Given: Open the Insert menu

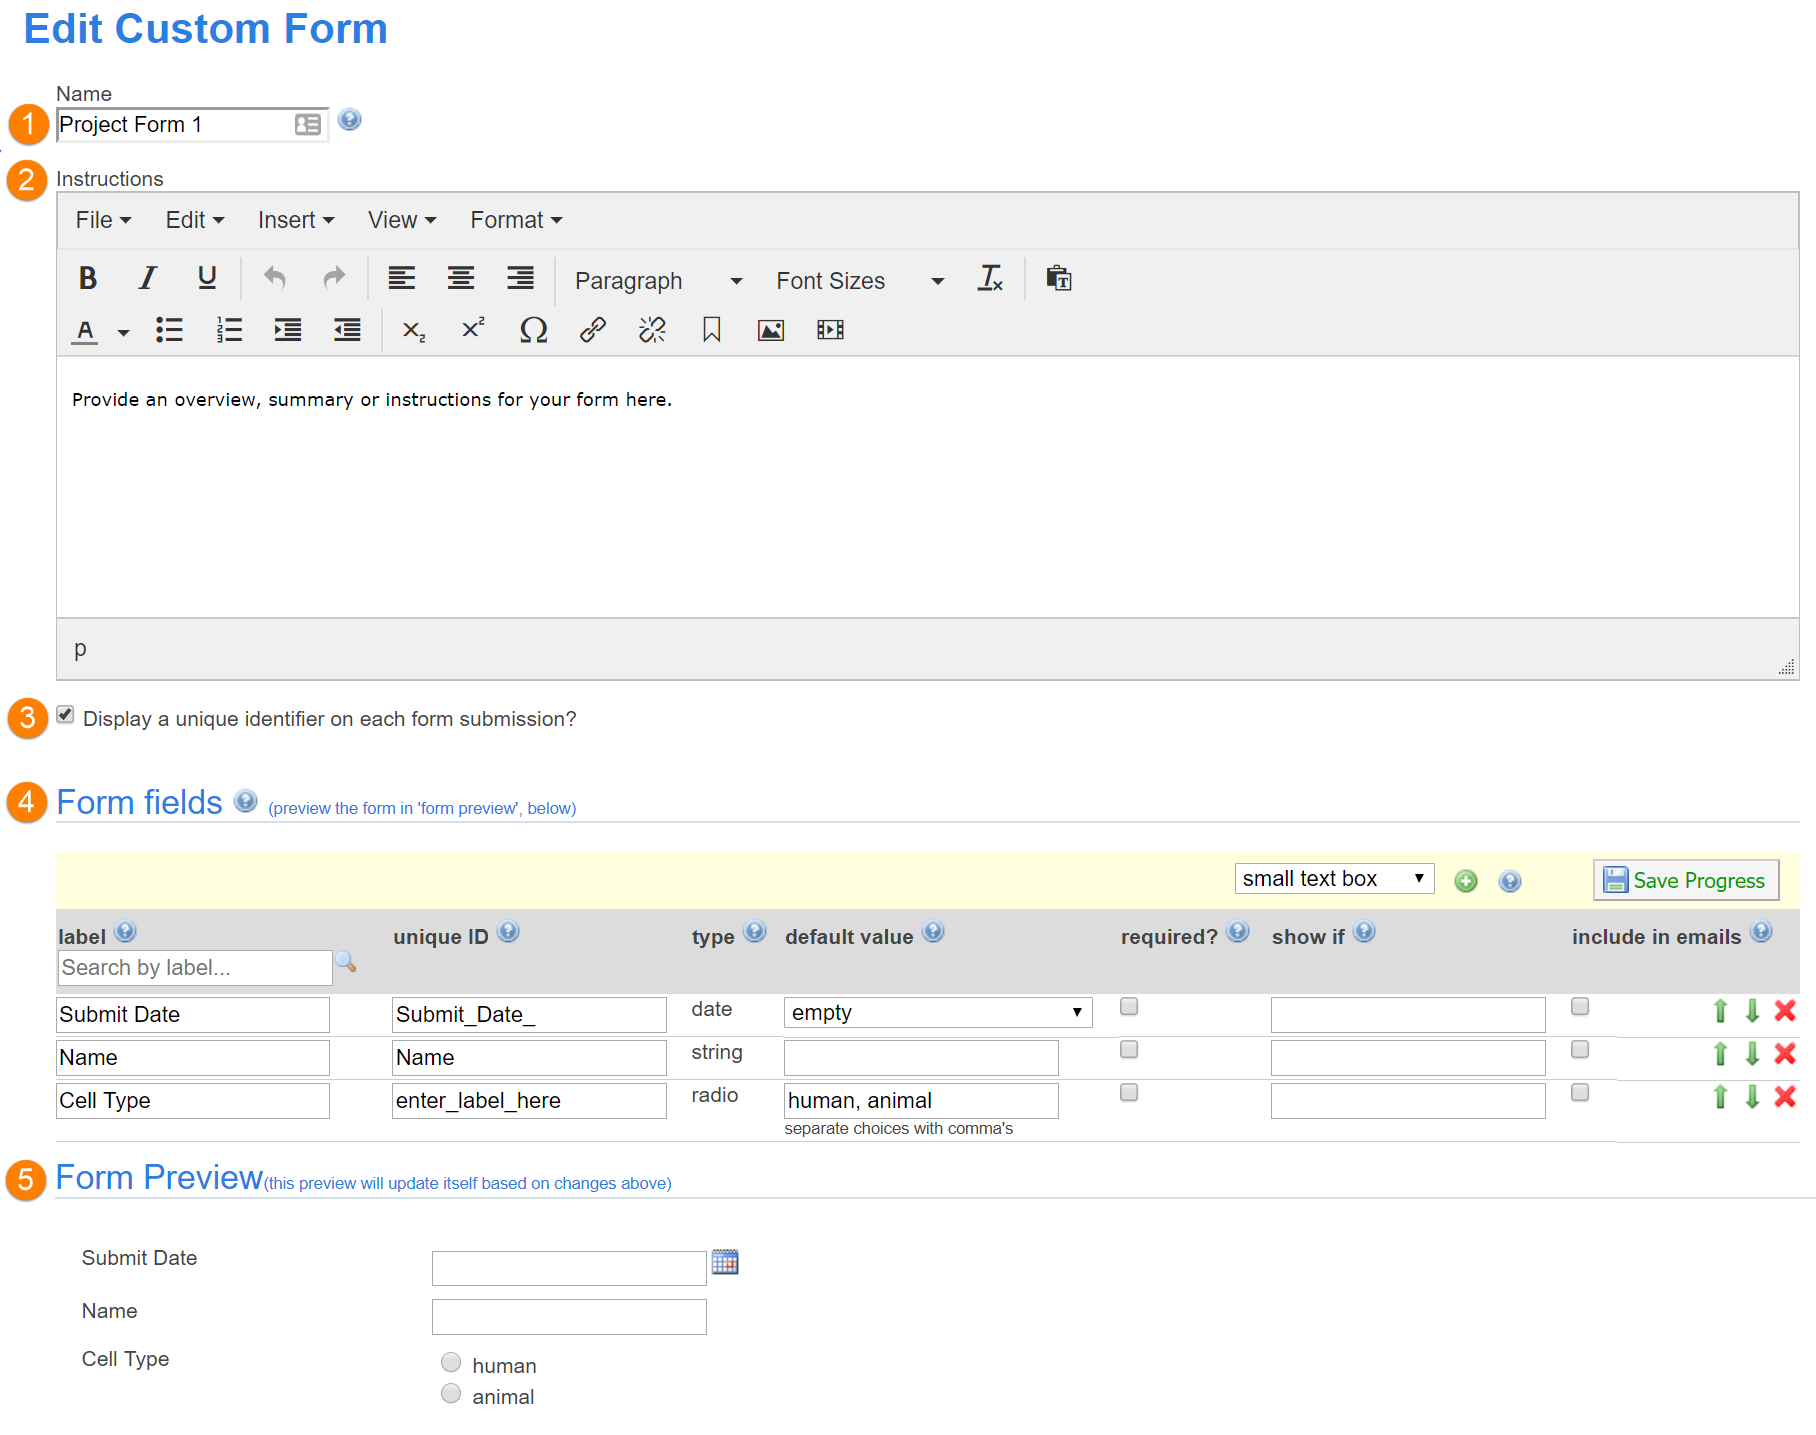Looking at the screenshot, I should click(295, 220).
